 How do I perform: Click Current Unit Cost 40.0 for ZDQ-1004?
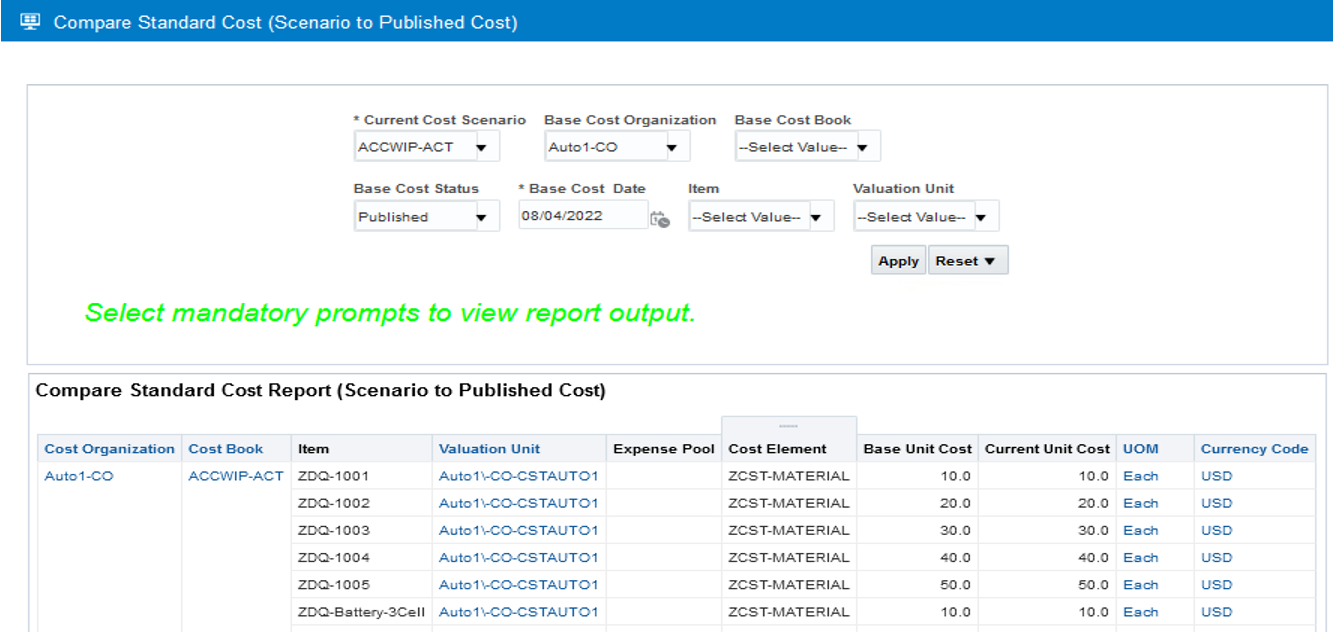[x=1092, y=557]
